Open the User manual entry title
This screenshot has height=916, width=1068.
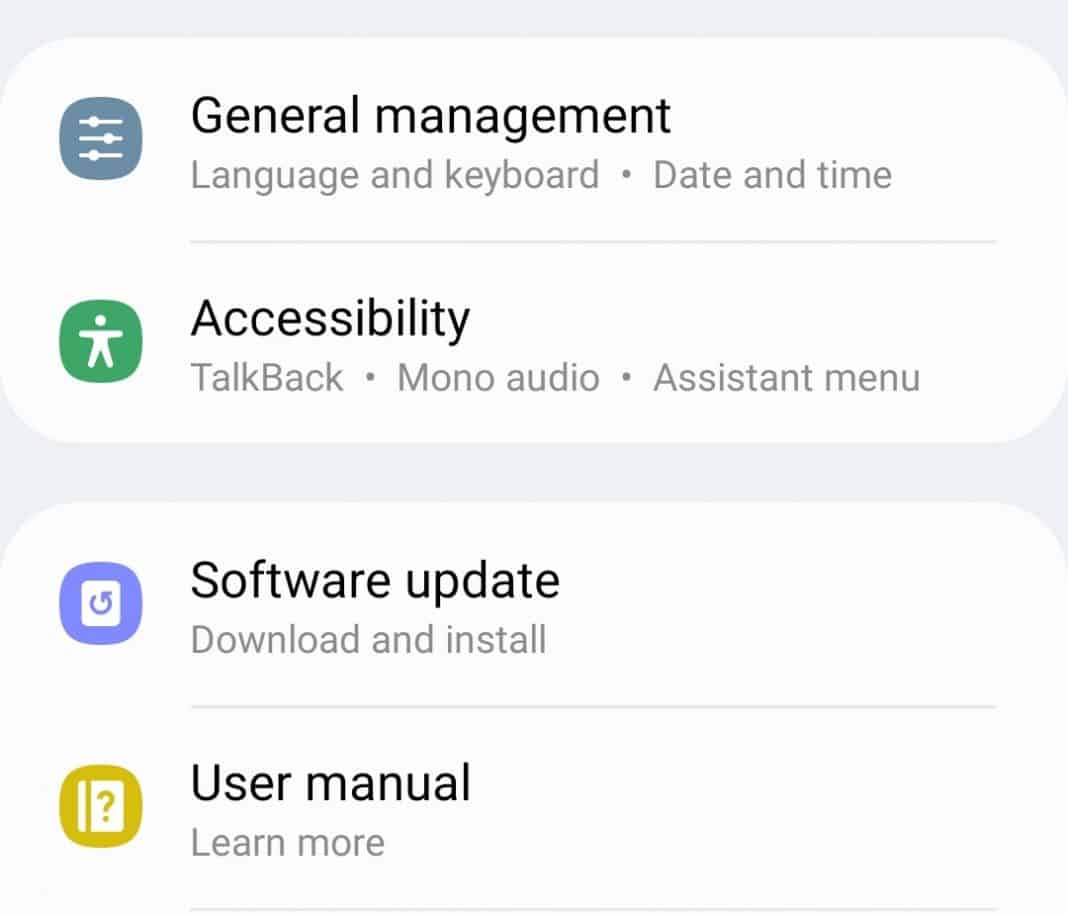pos(330,783)
